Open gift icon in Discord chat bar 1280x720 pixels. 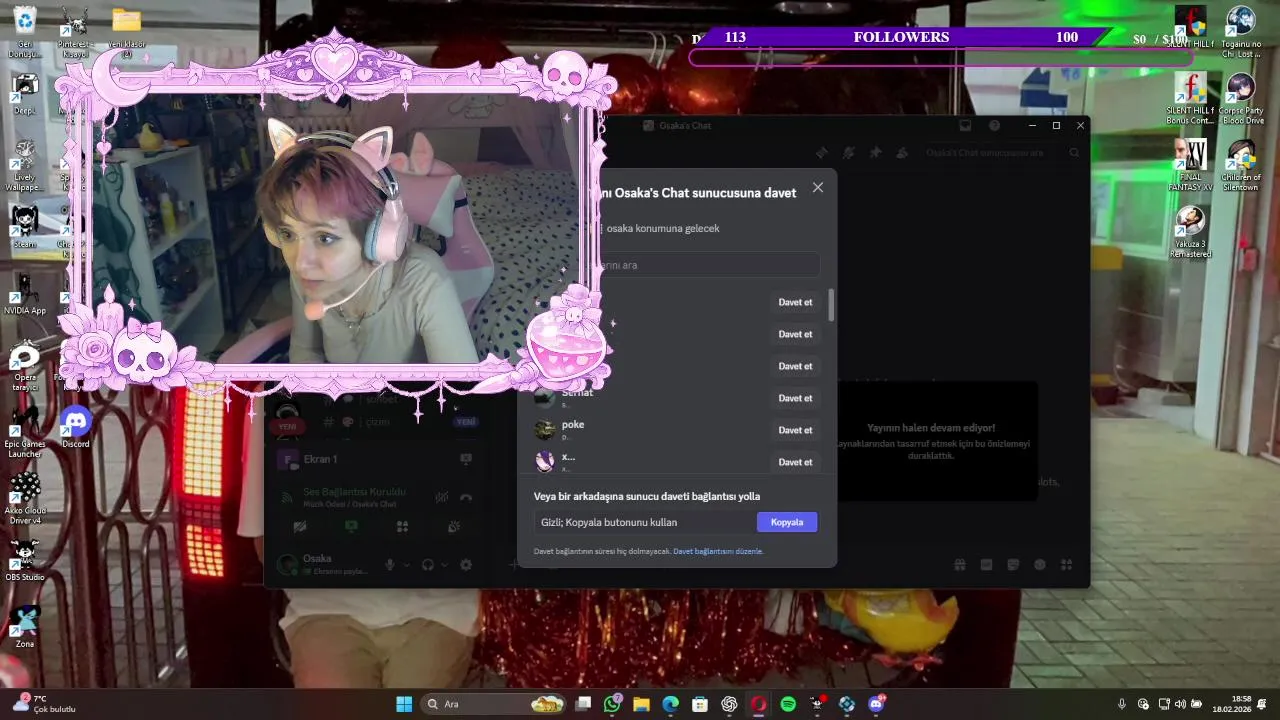959,565
